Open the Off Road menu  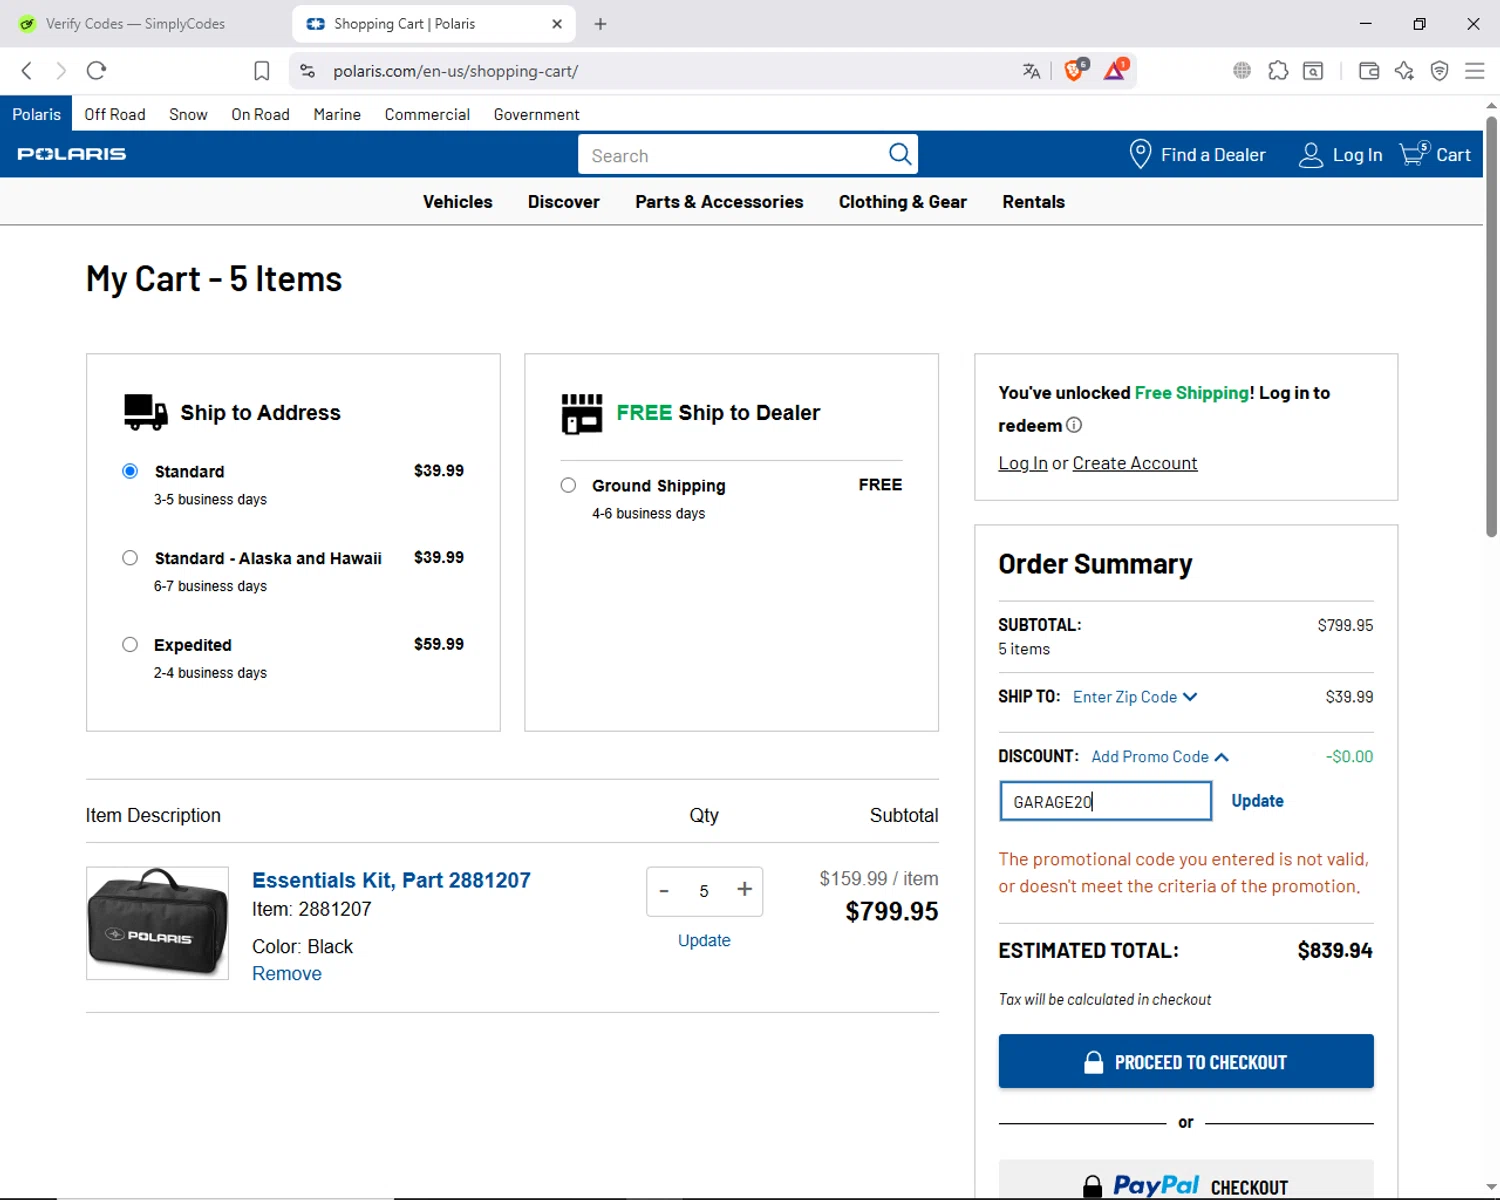(115, 114)
